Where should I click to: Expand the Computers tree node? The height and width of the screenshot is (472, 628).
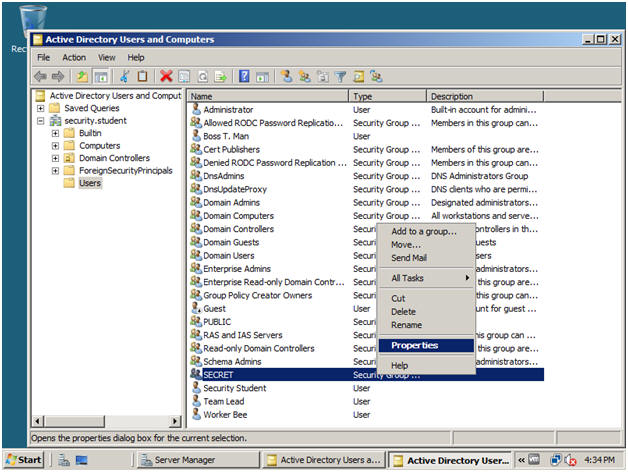pos(55,145)
